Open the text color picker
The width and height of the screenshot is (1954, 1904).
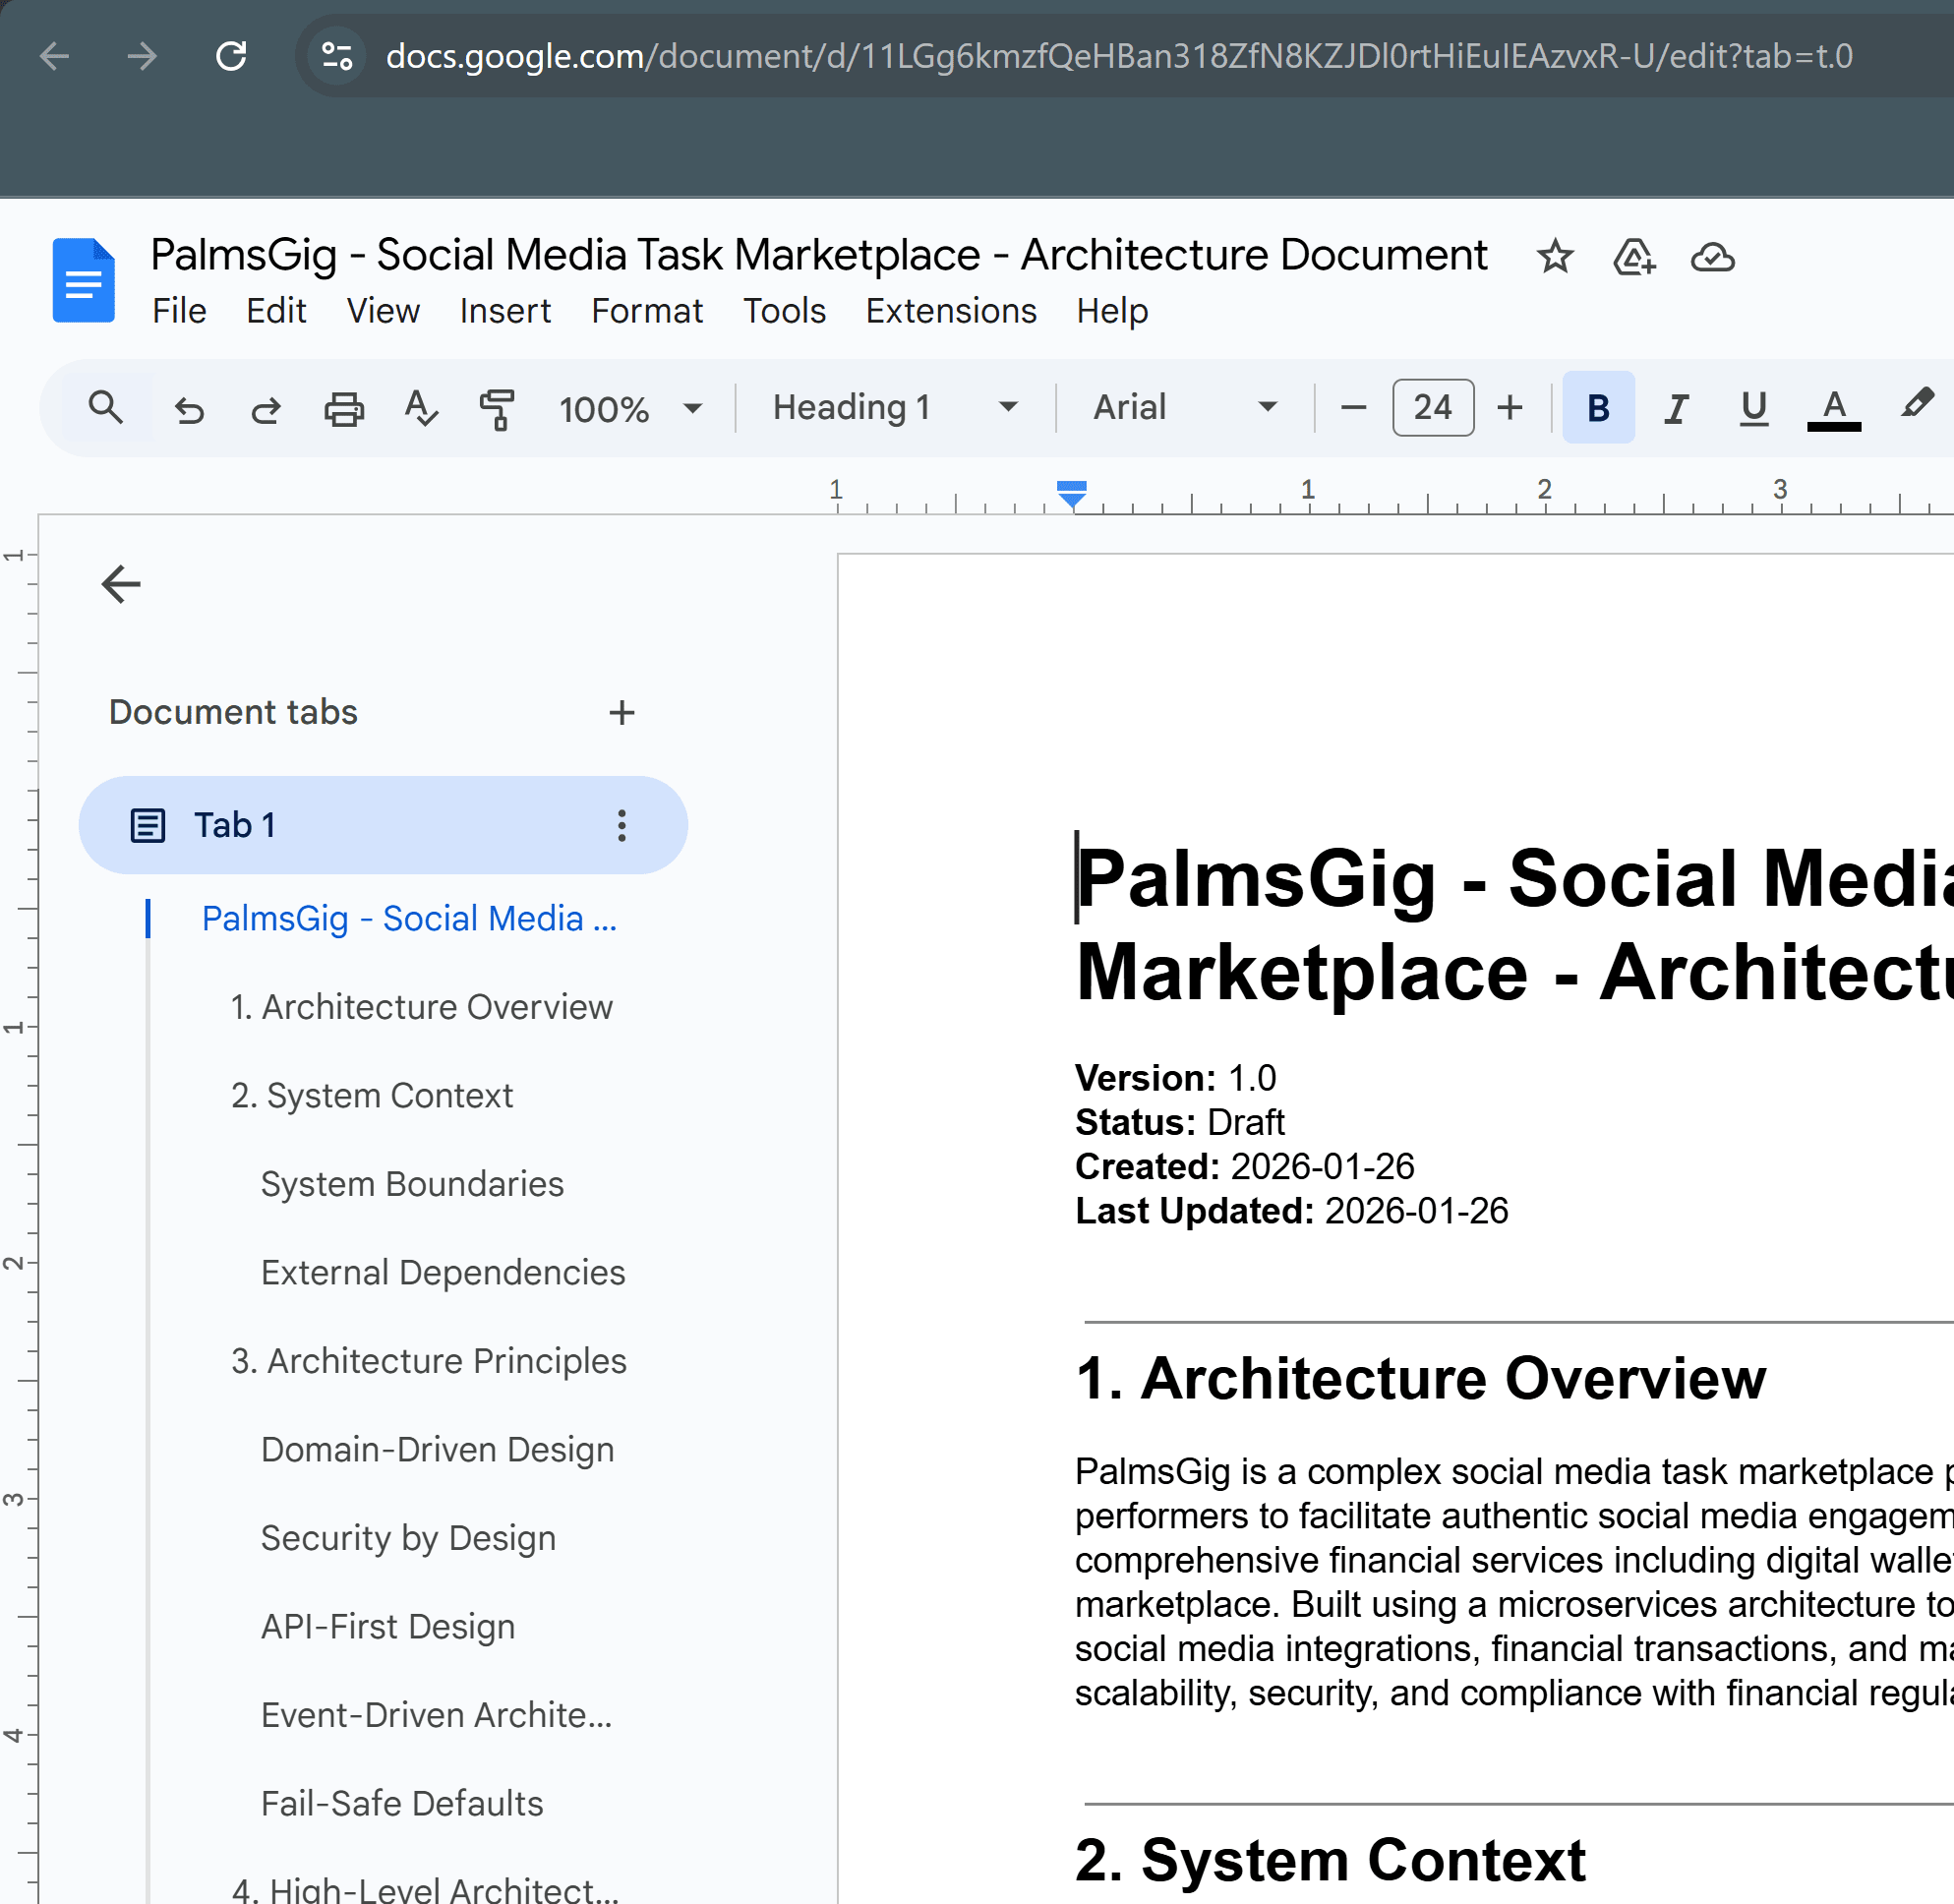[x=1833, y=408]
